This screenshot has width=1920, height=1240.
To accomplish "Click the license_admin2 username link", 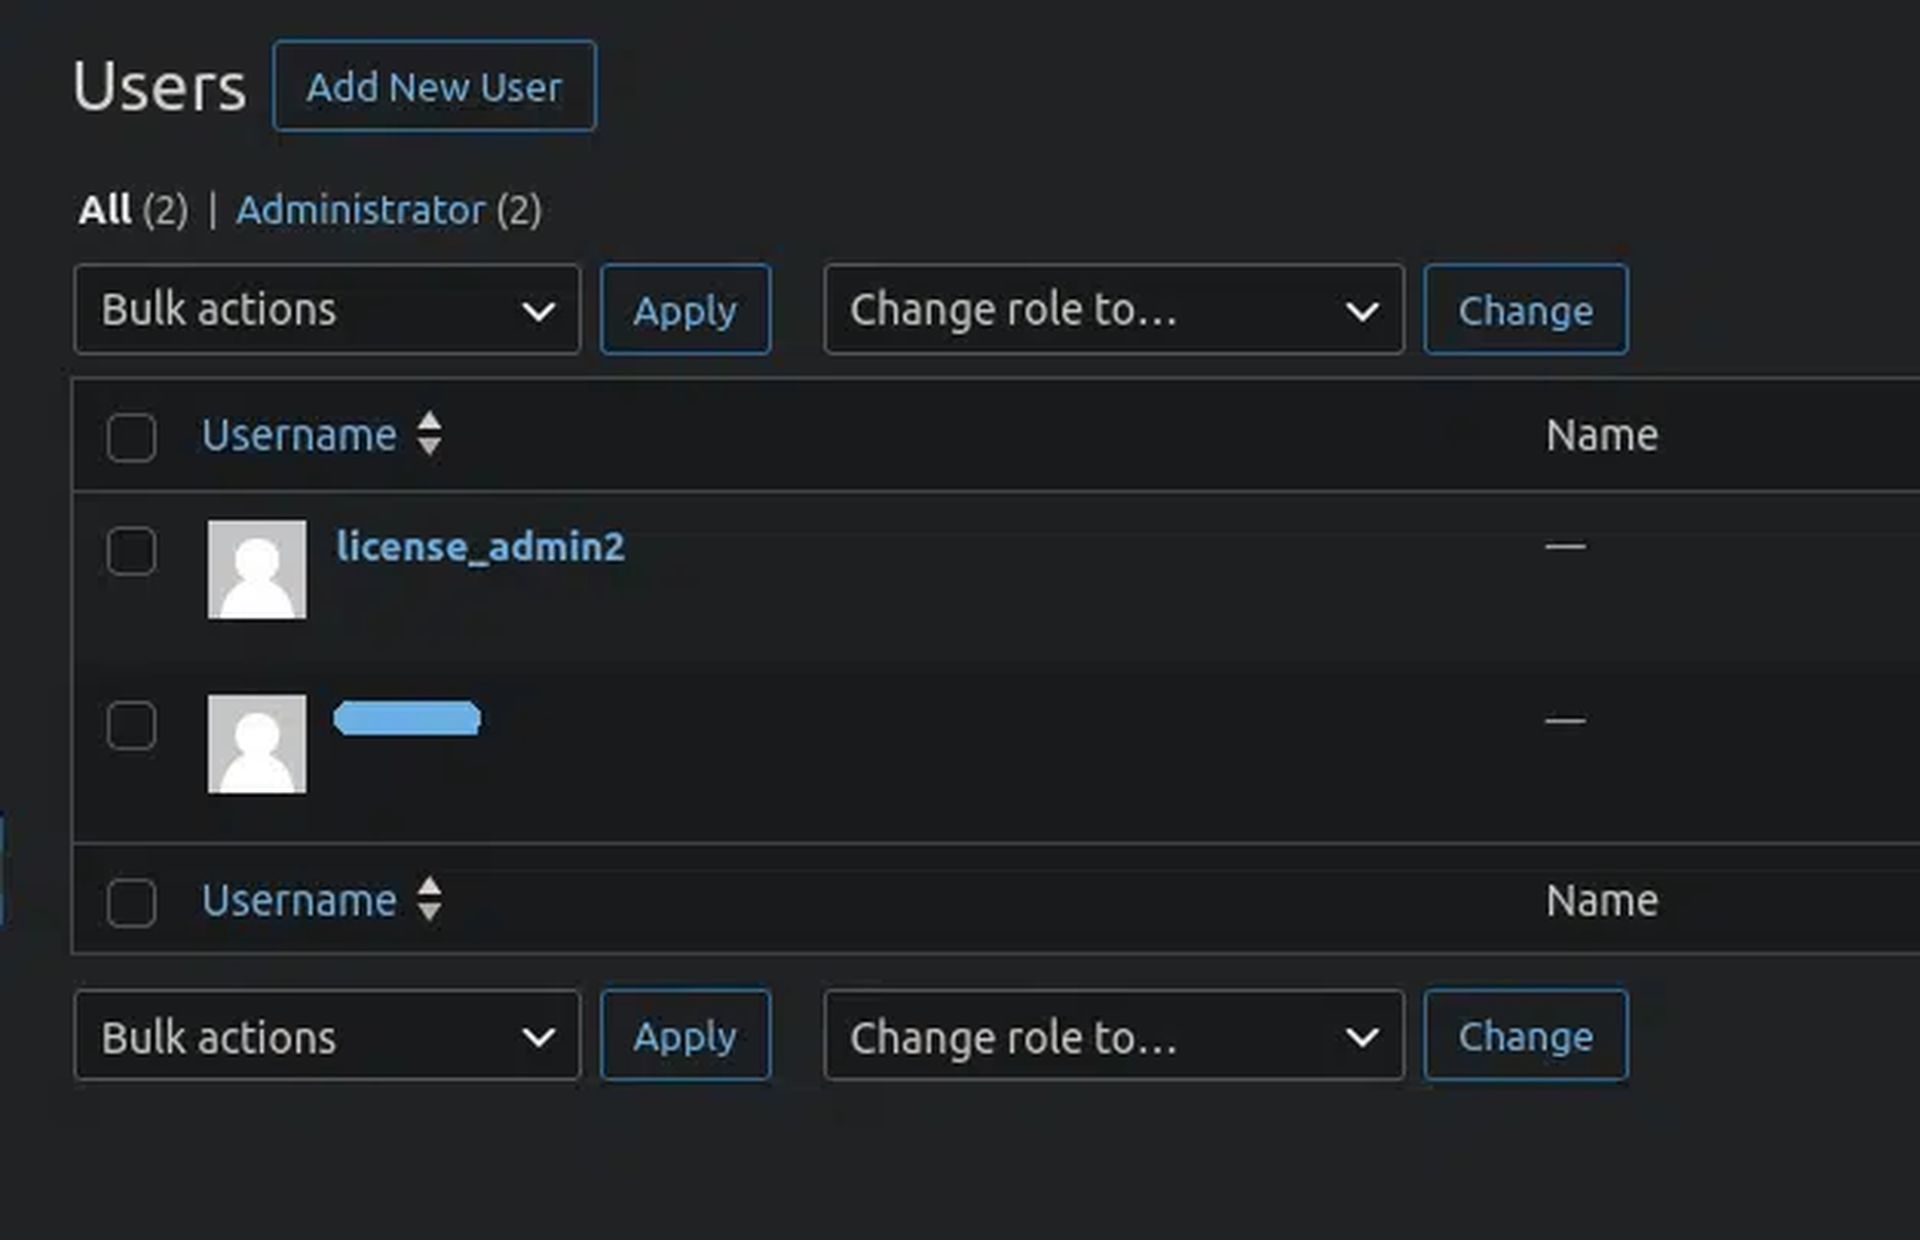I will 480,546.
